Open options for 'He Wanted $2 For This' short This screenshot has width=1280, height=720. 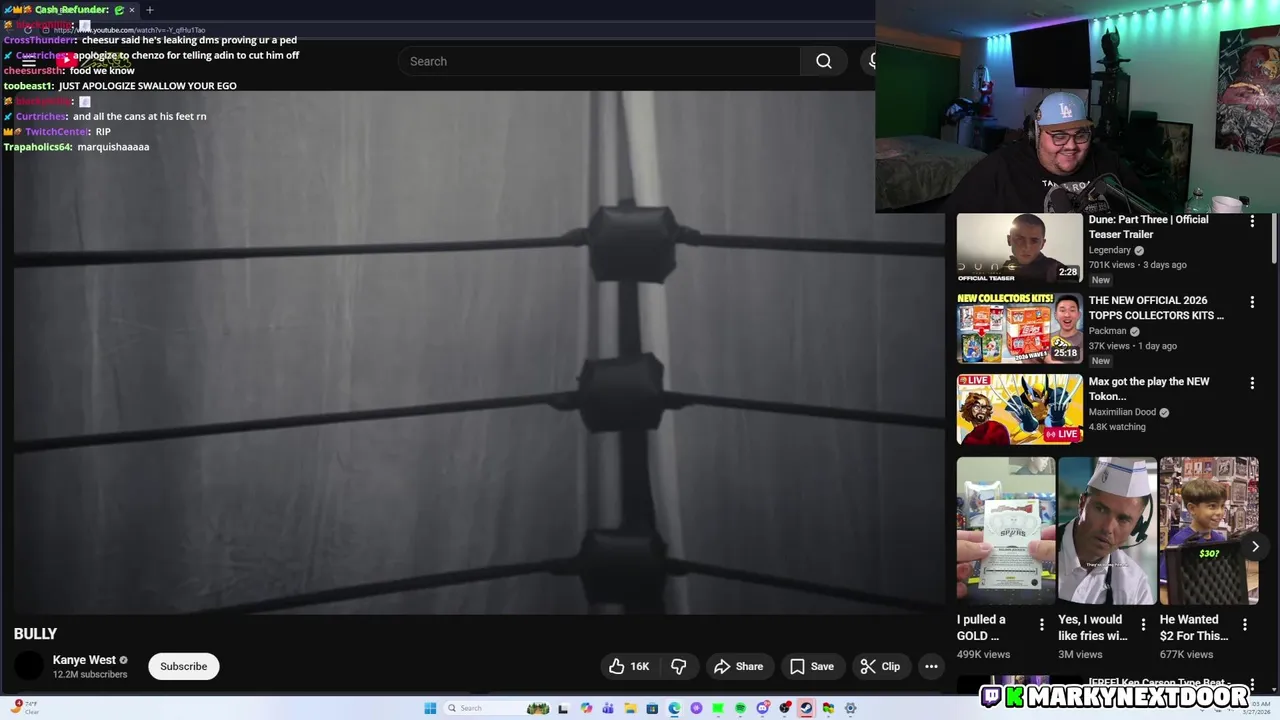point(1245,624)
